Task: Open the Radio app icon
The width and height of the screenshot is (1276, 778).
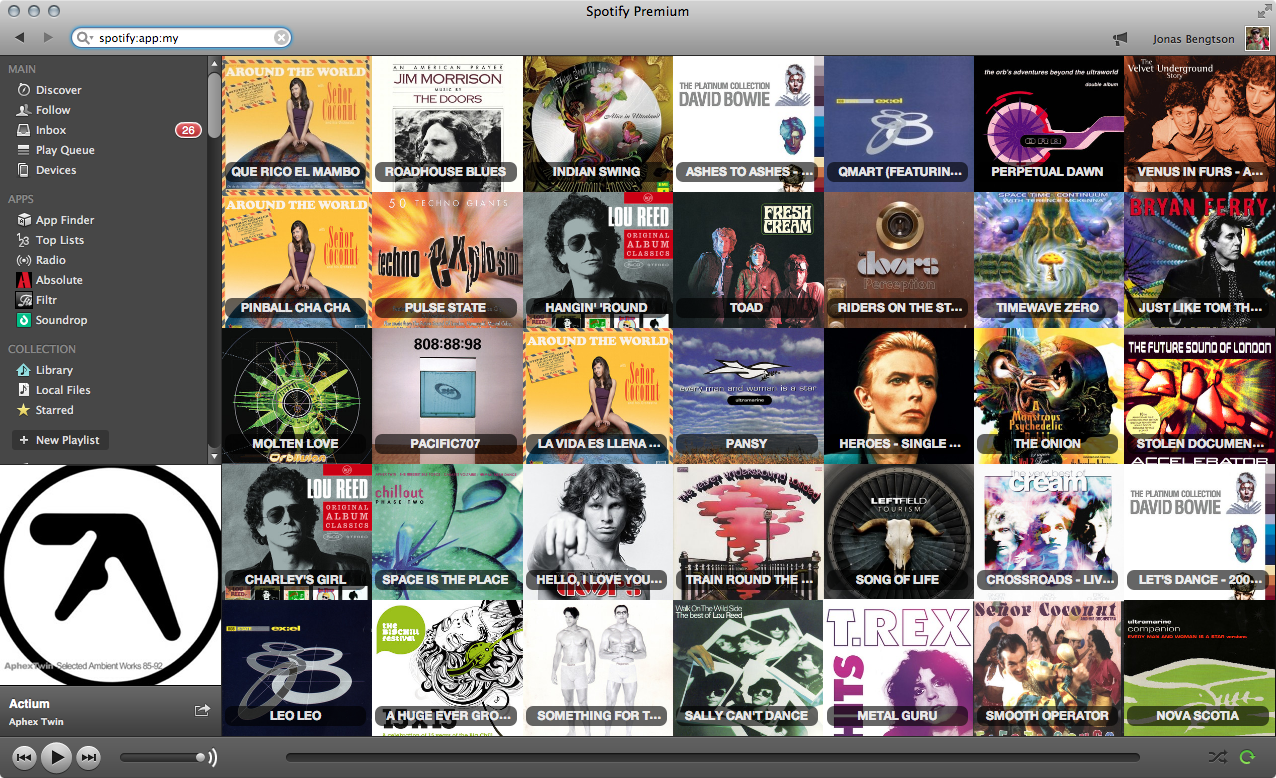Action: click(x=24, y=260)
